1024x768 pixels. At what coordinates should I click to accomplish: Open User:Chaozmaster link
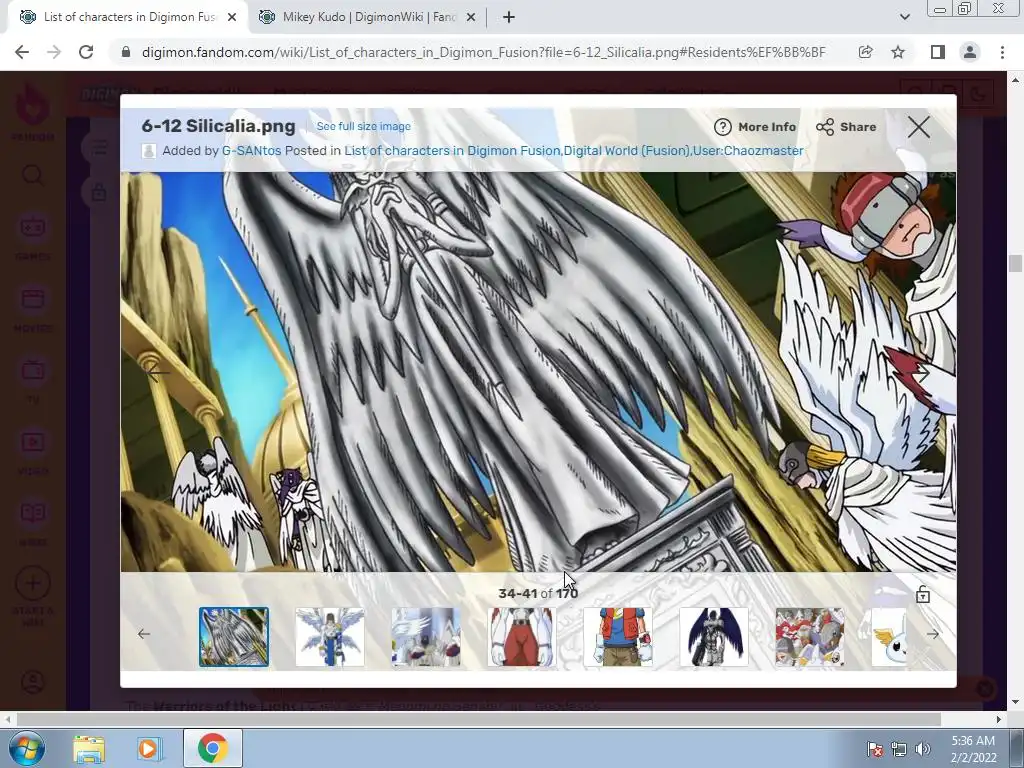point(748,150)
